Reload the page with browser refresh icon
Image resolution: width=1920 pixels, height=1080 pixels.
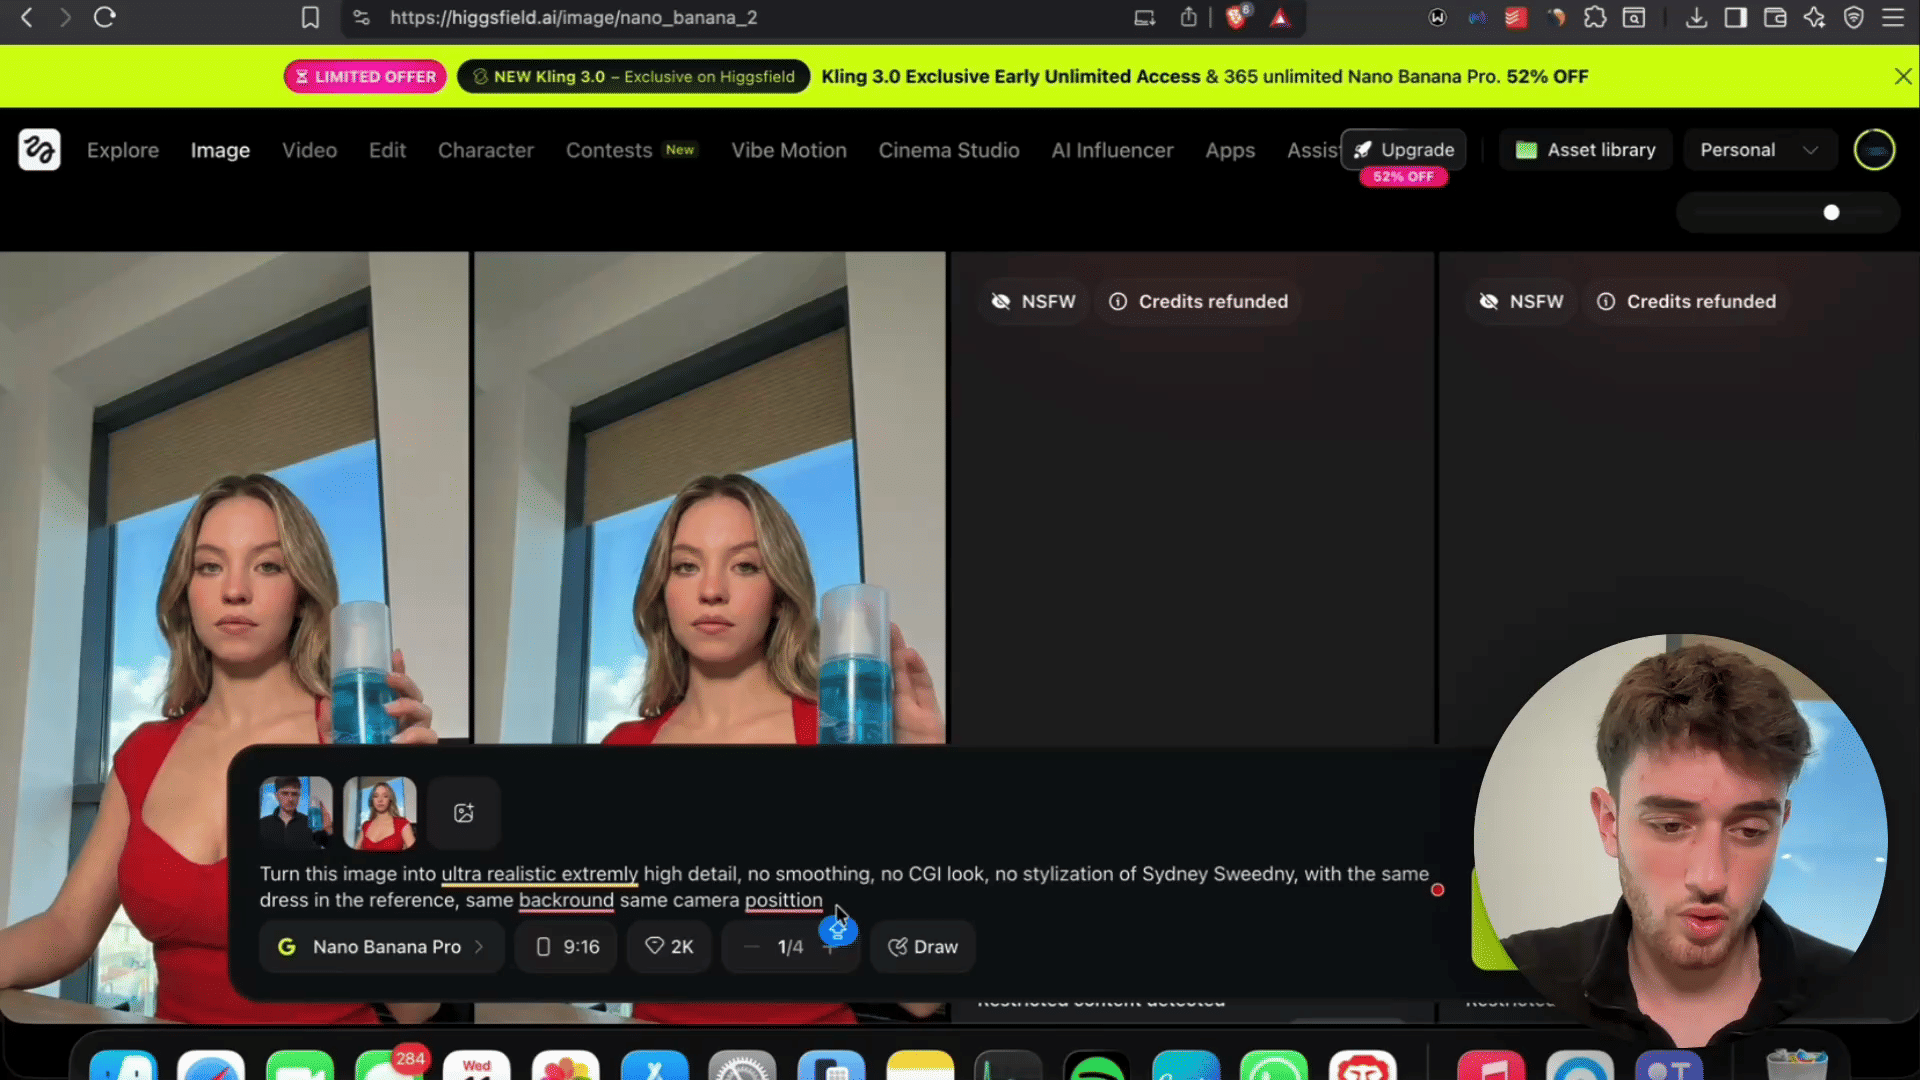(105, 17)
